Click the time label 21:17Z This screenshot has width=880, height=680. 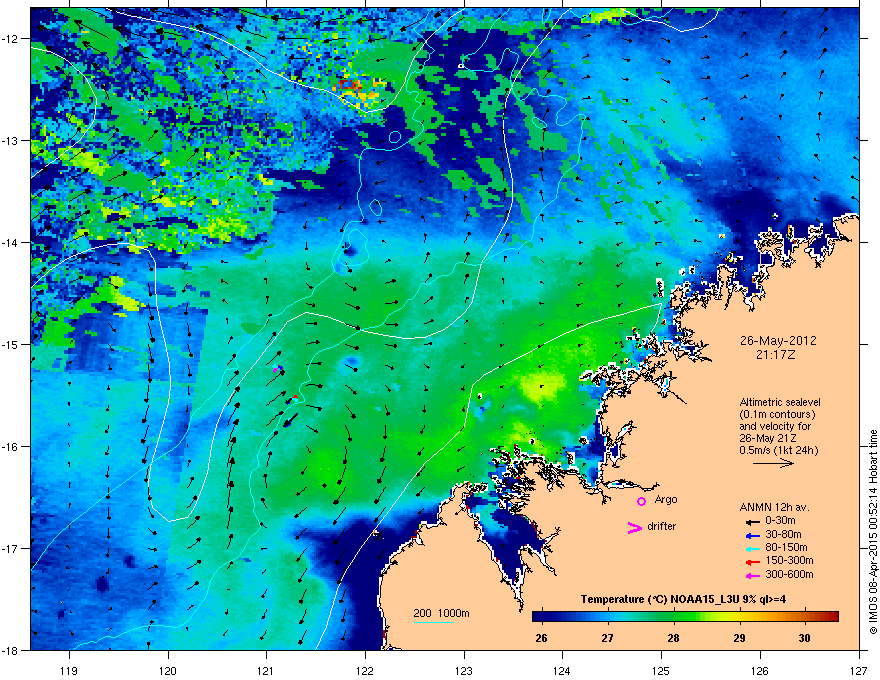tap(775, 355)
